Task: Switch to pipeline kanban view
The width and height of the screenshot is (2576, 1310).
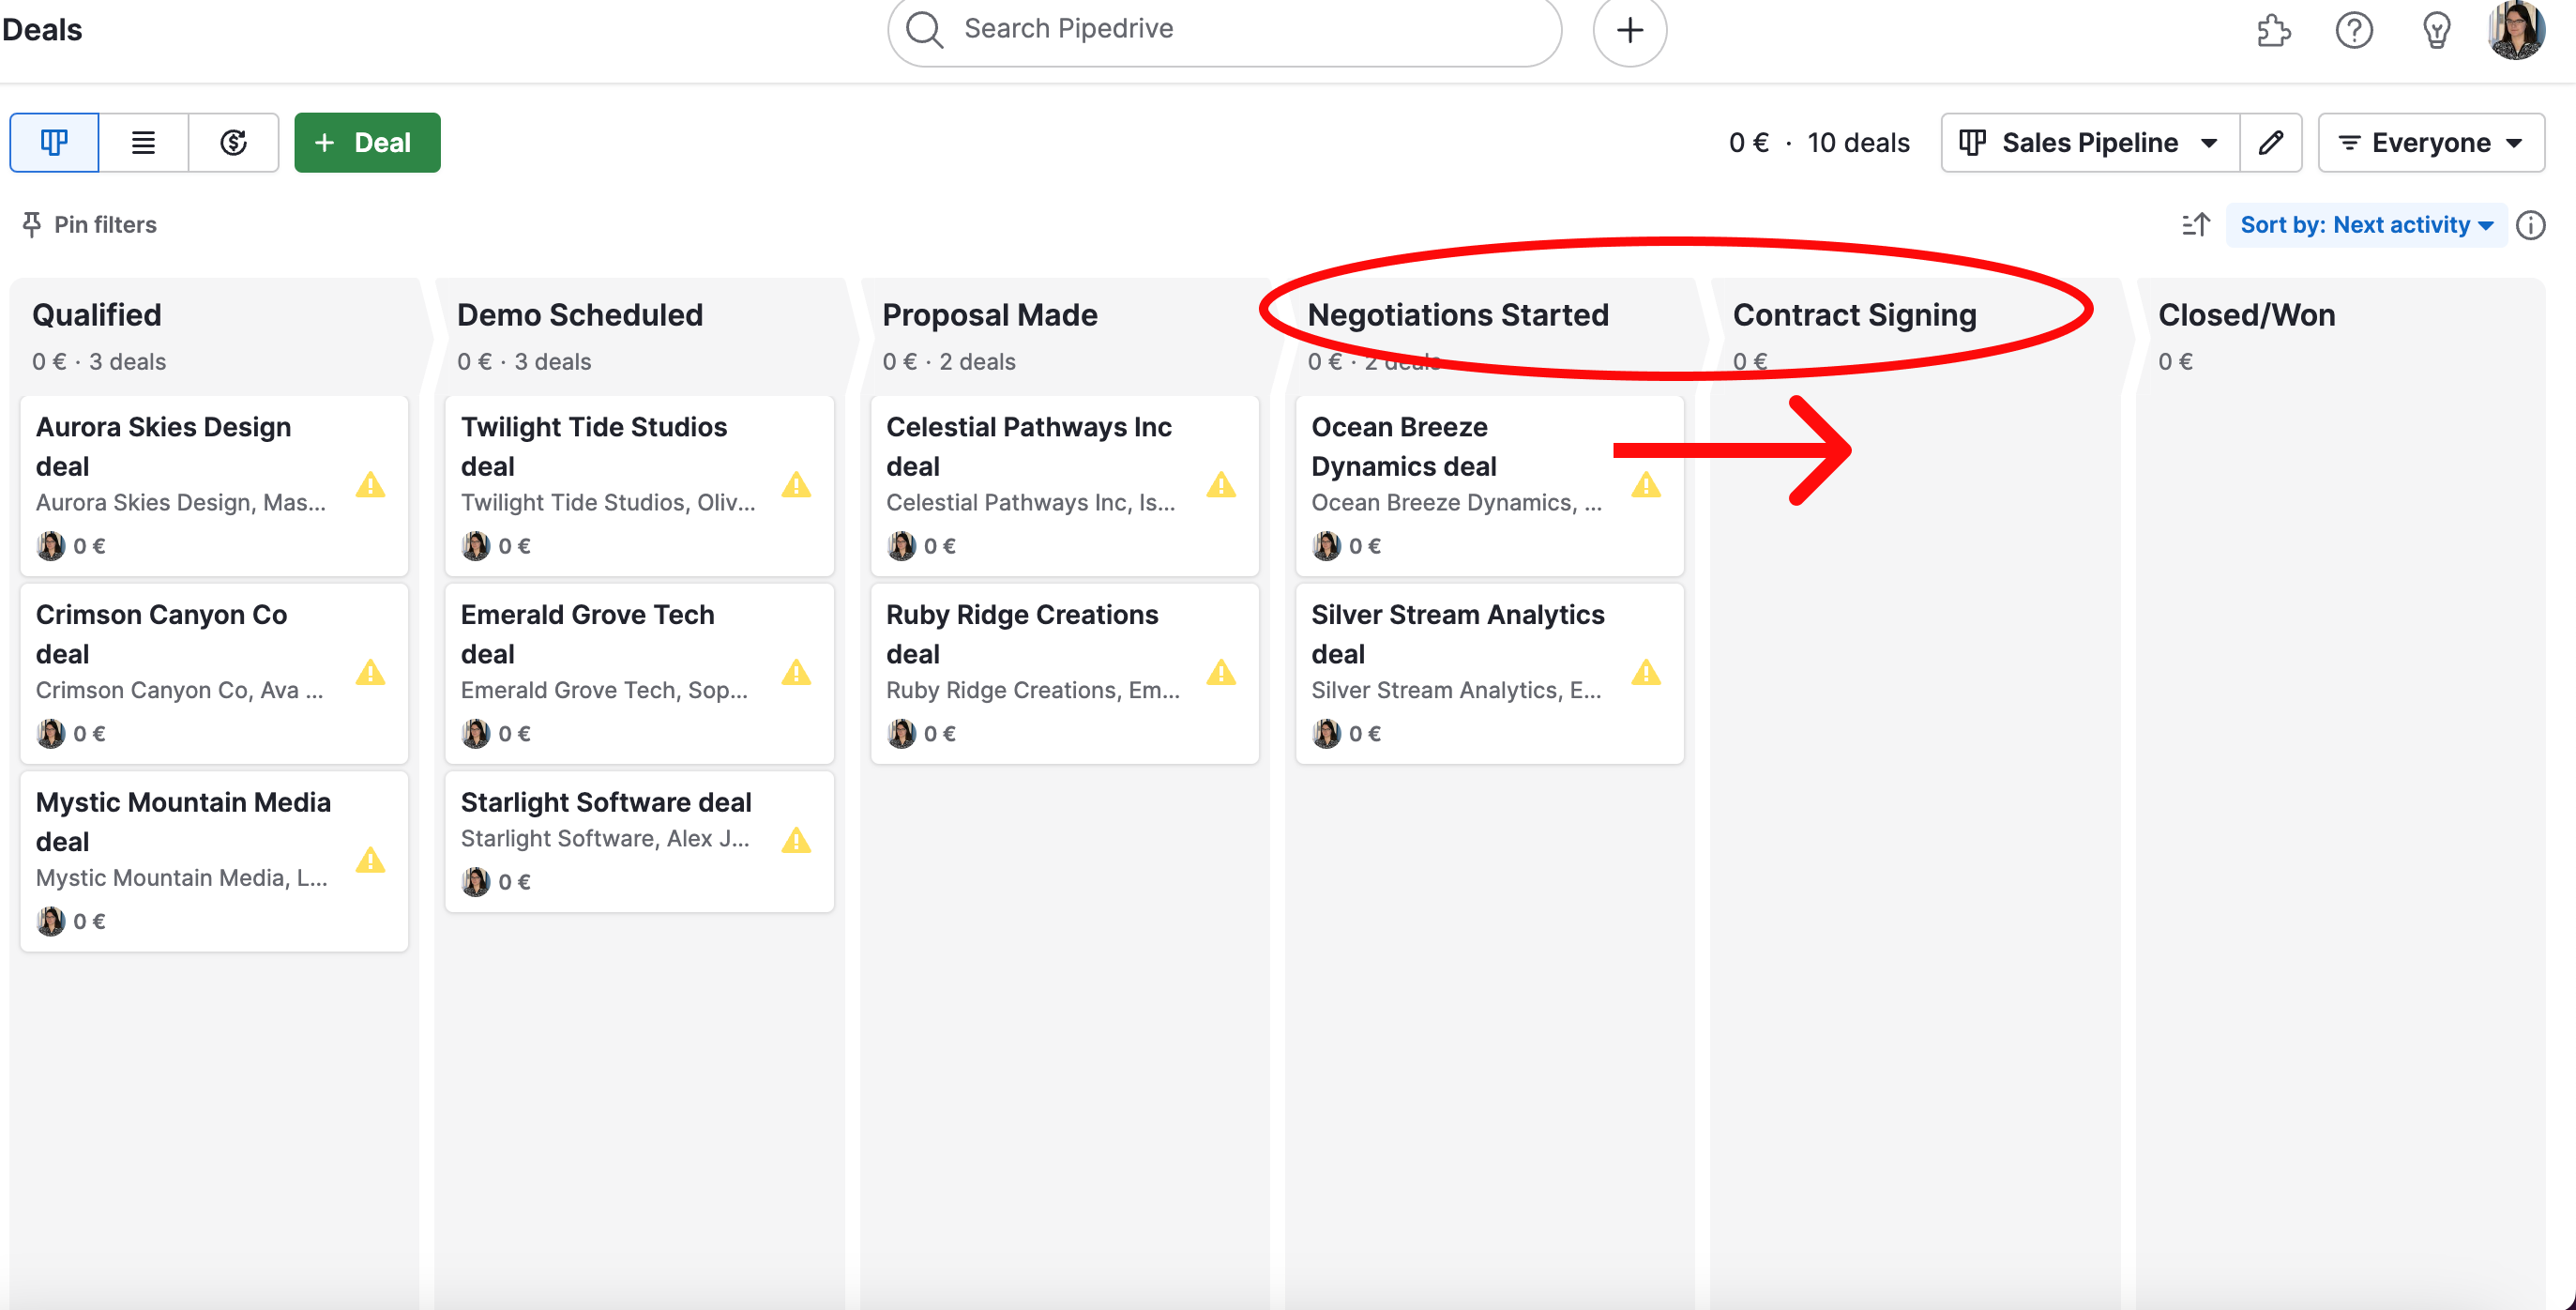Action: [x=54, y=143]
